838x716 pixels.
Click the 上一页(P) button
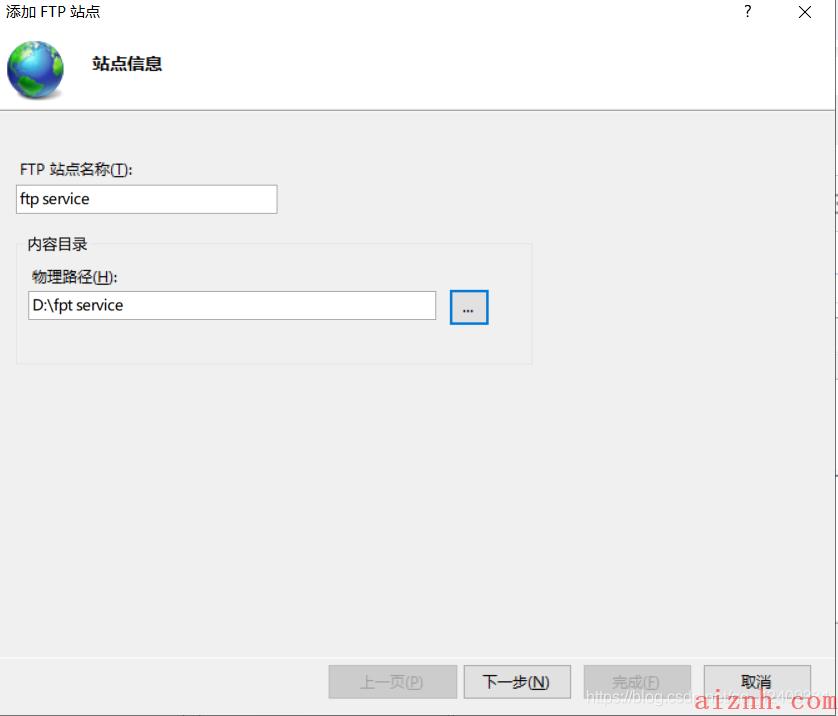coord(392,682)
